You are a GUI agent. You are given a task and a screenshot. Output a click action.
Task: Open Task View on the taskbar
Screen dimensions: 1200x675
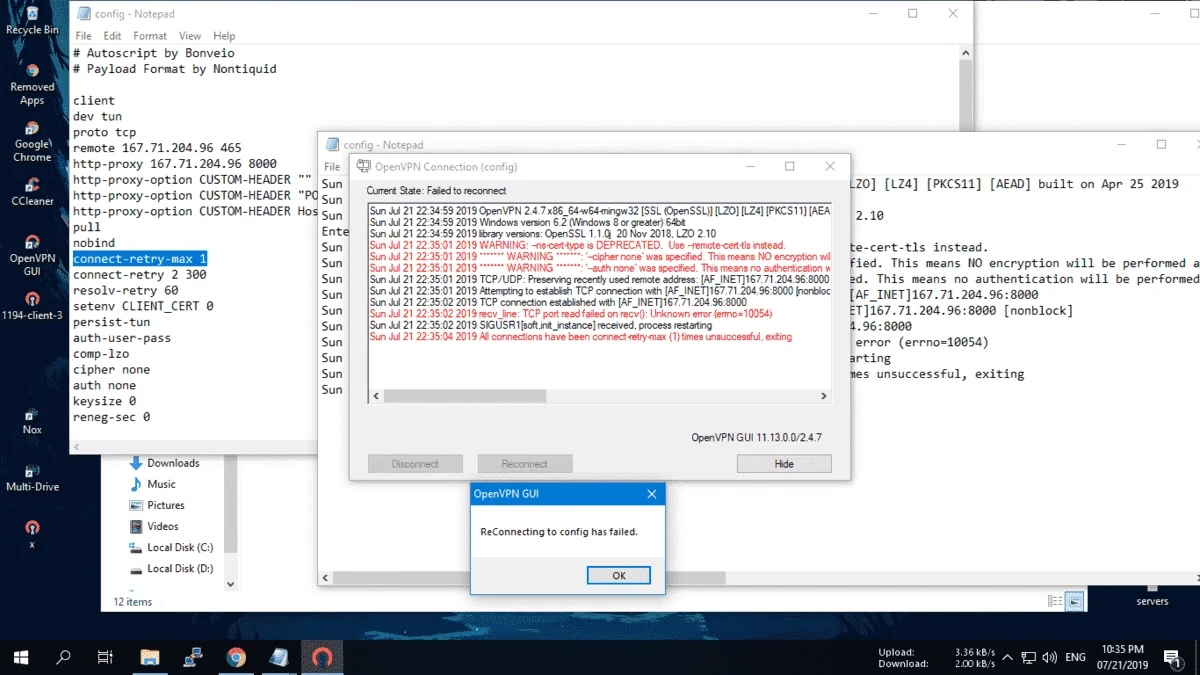click(105, 657)
